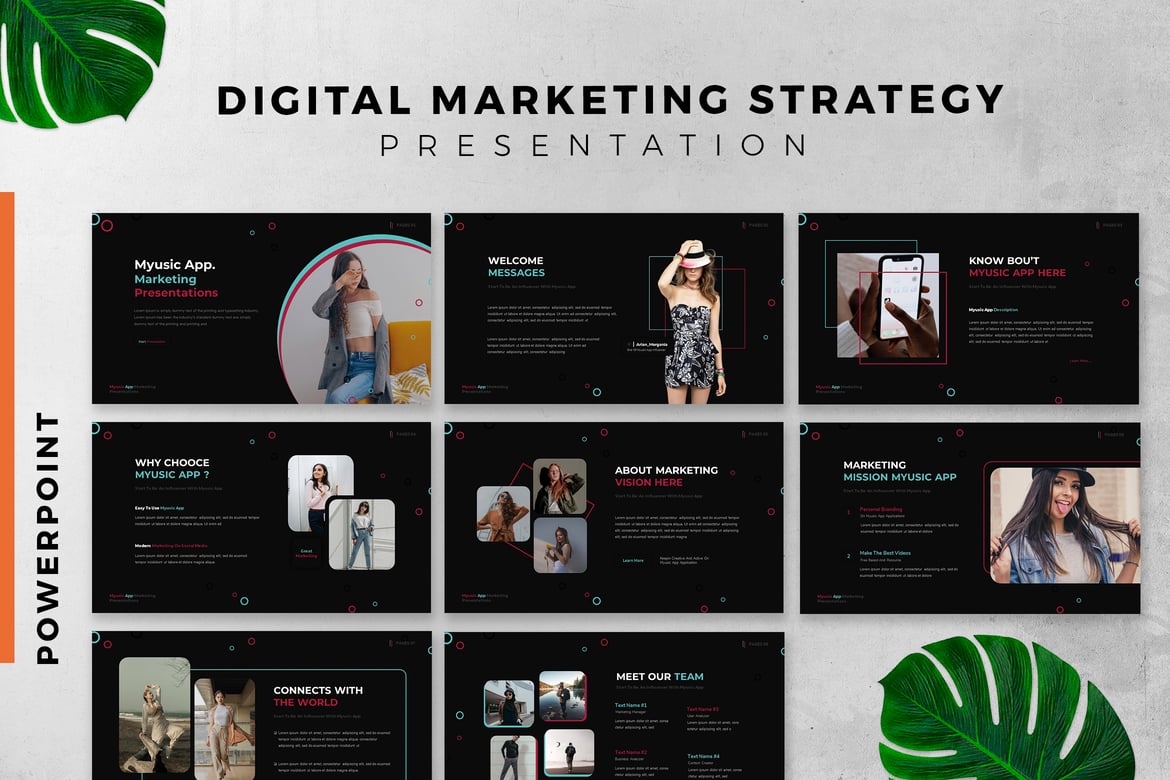
Task: Click the "MEET OUR TEAM" heading
Action: [x=660, y=677]
